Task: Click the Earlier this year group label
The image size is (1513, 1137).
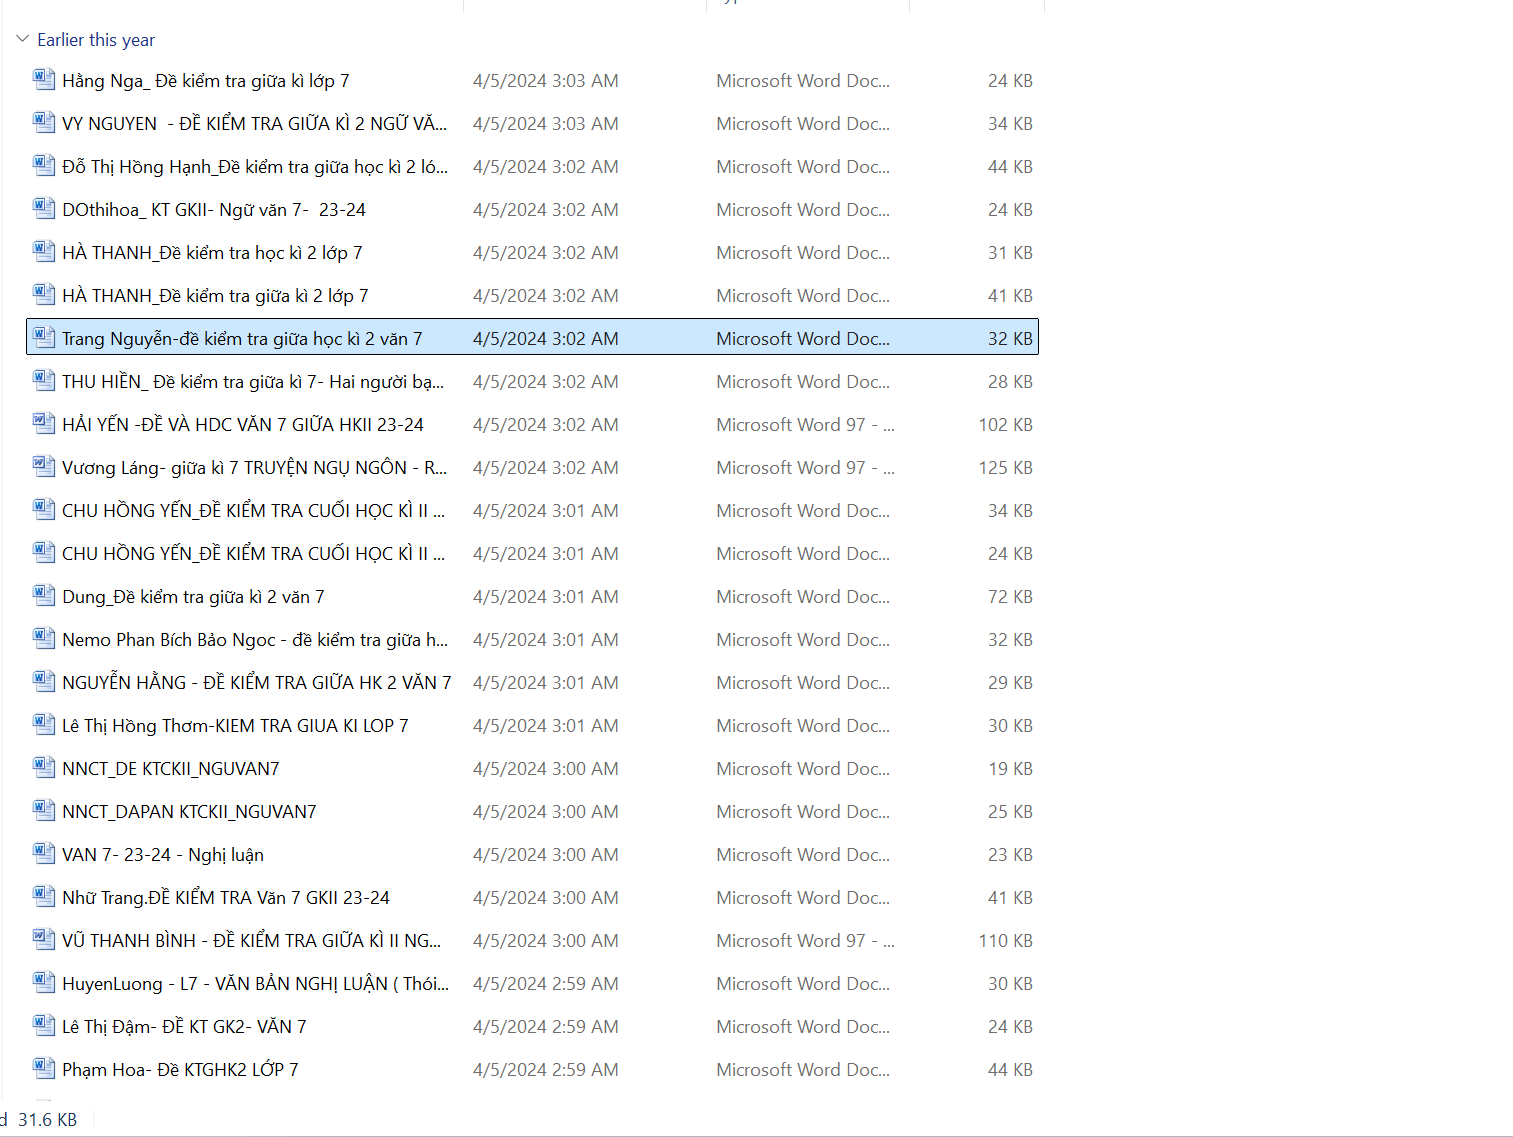Action: point(96,40)
